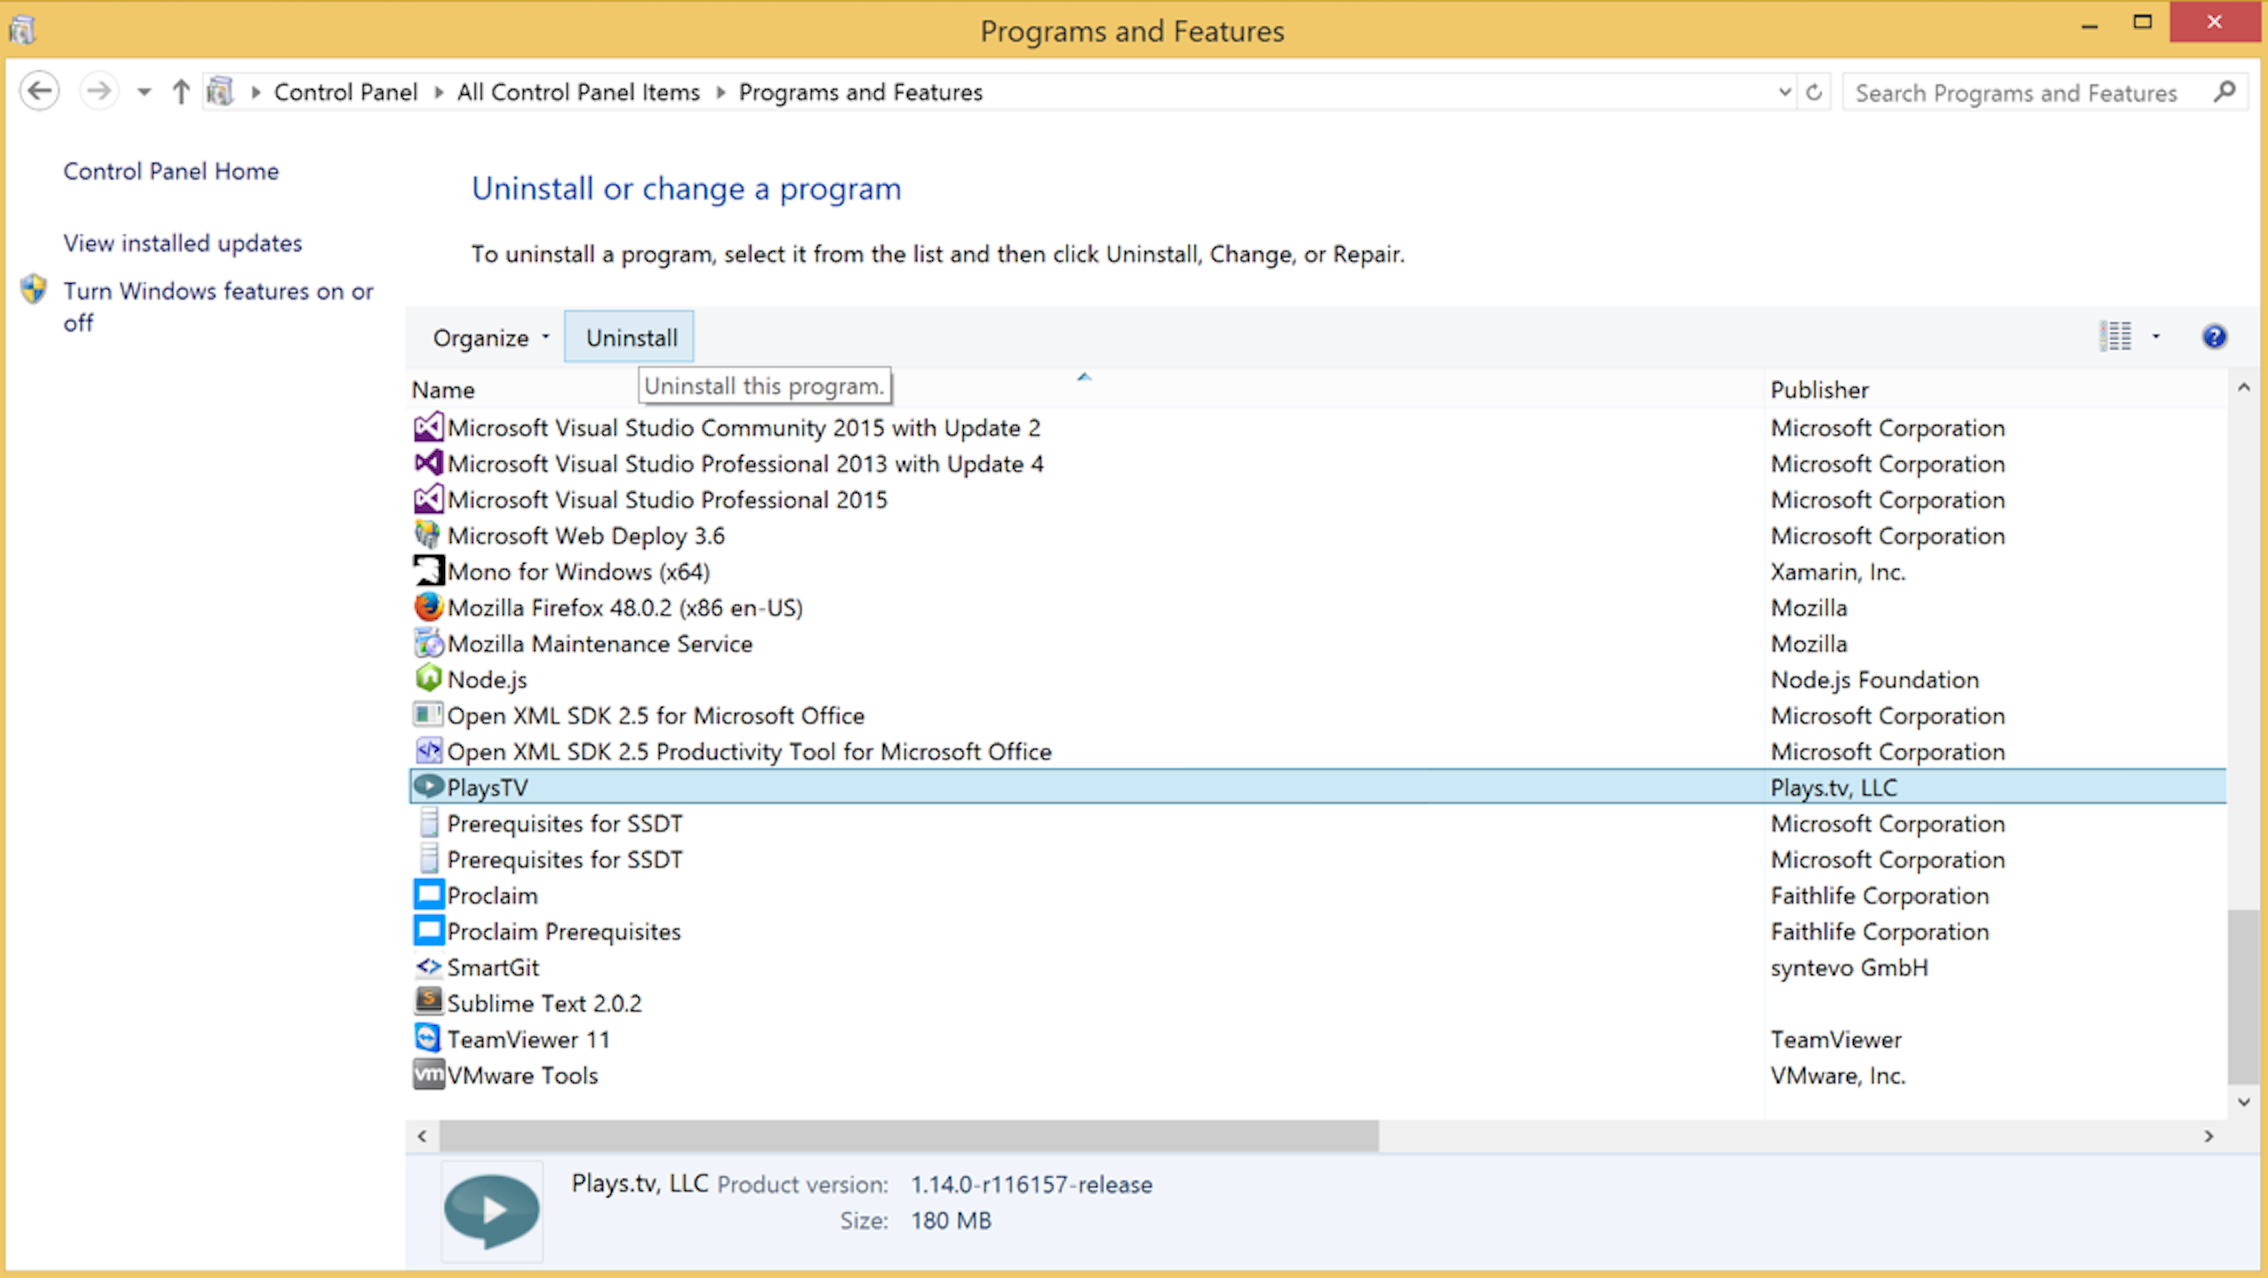Image resolution: width=2268 pixels, height=1278 pixels.
Task: Click the Xamarin, Inc. publisher cell
Action: pos(1838,572)
